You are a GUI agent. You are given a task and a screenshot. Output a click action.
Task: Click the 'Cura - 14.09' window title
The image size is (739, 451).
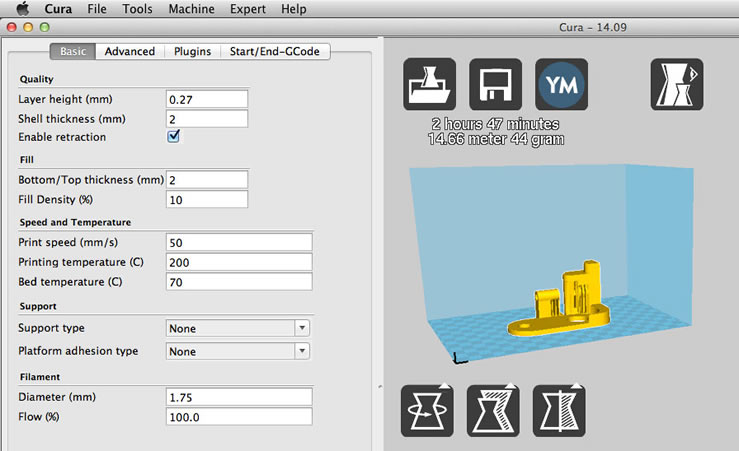[x=592, y=27]
